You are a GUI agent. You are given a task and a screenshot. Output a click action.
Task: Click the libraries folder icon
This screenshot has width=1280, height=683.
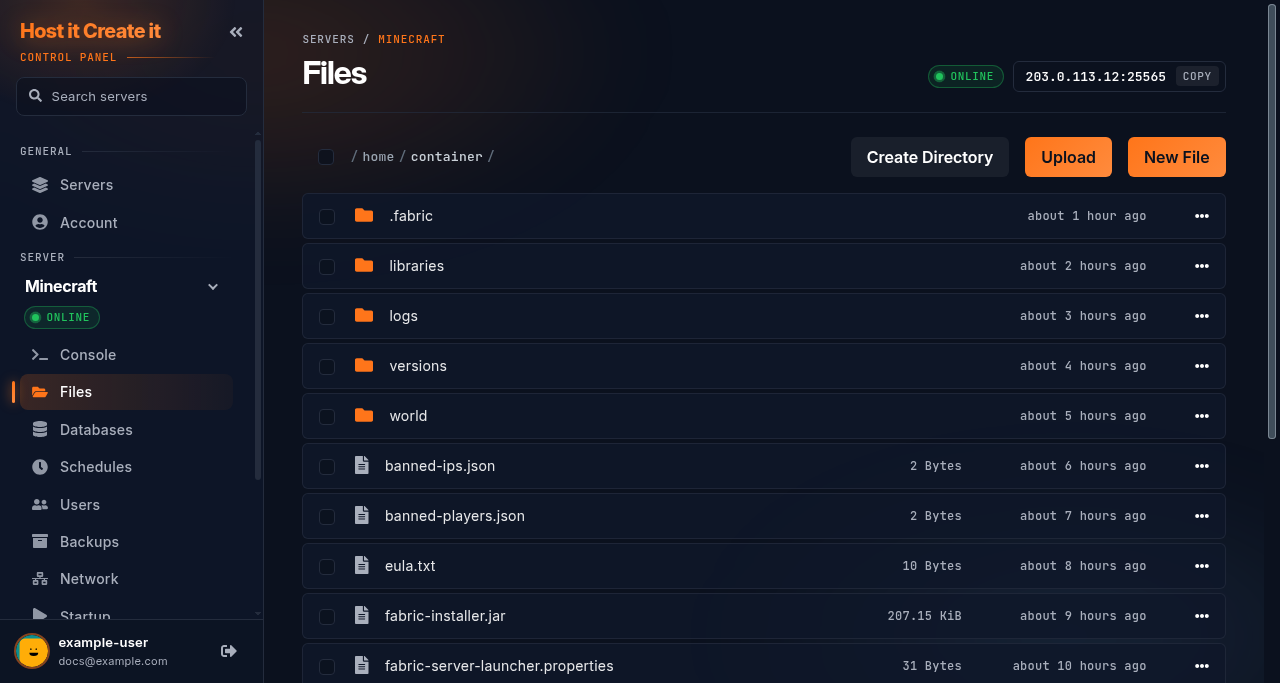[364, 265]
